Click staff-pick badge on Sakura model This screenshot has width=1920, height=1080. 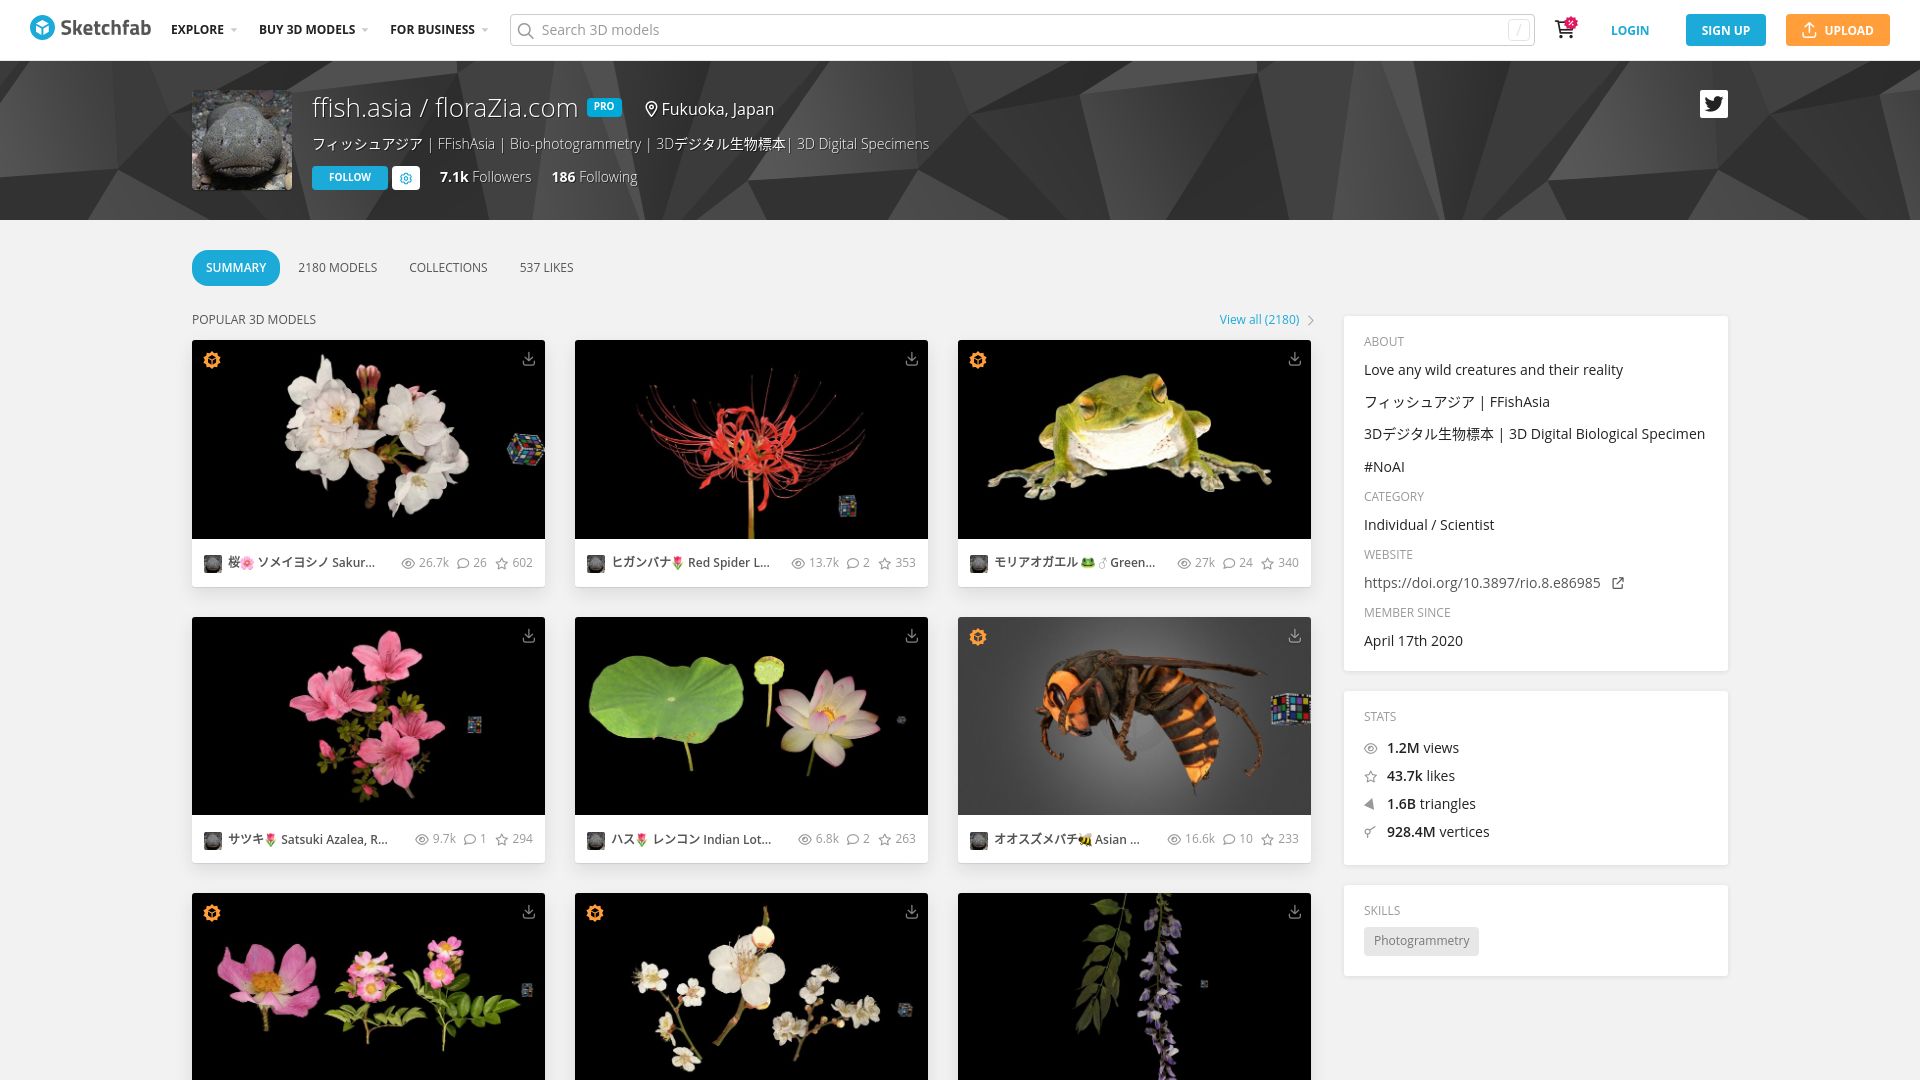[212, 360]
